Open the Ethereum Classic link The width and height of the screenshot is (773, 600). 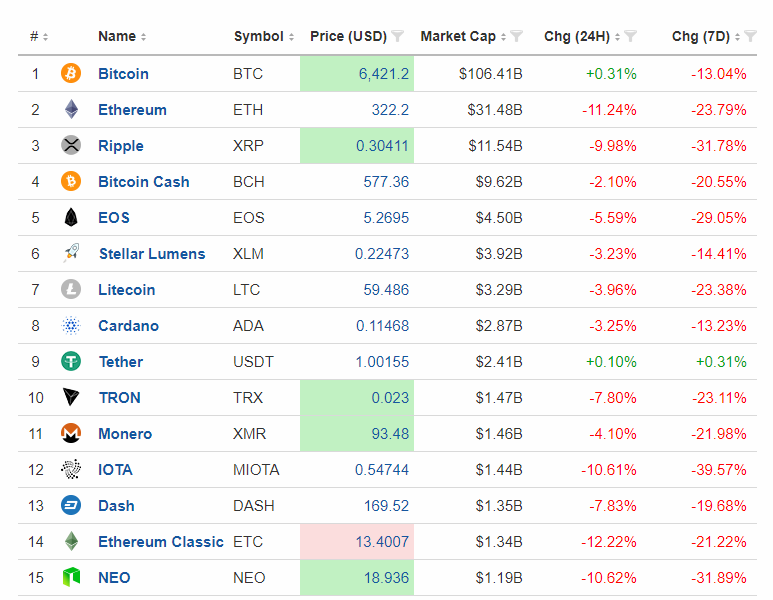click(160, 541)
